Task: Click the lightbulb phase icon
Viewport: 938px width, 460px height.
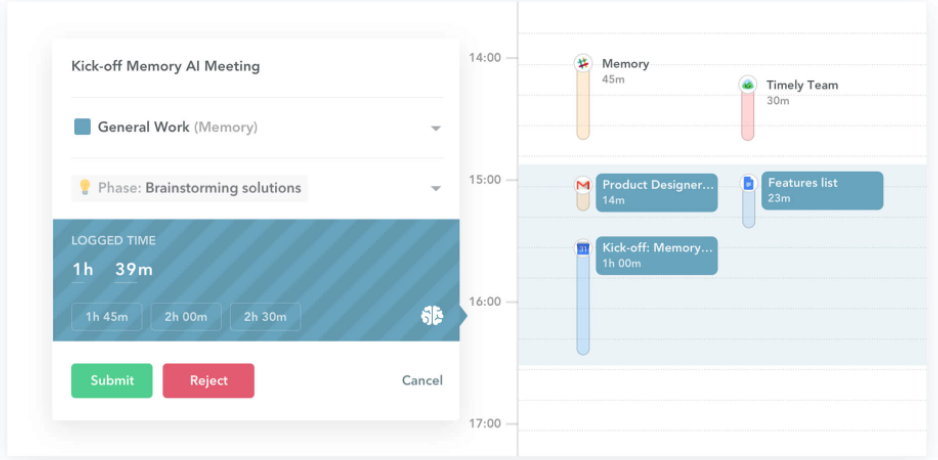Action: (x=85, y=188)
